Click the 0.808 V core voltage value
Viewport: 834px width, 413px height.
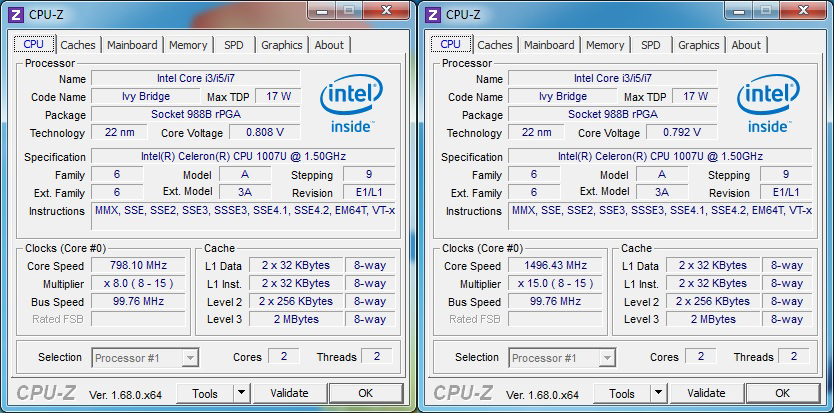[265, 132]
